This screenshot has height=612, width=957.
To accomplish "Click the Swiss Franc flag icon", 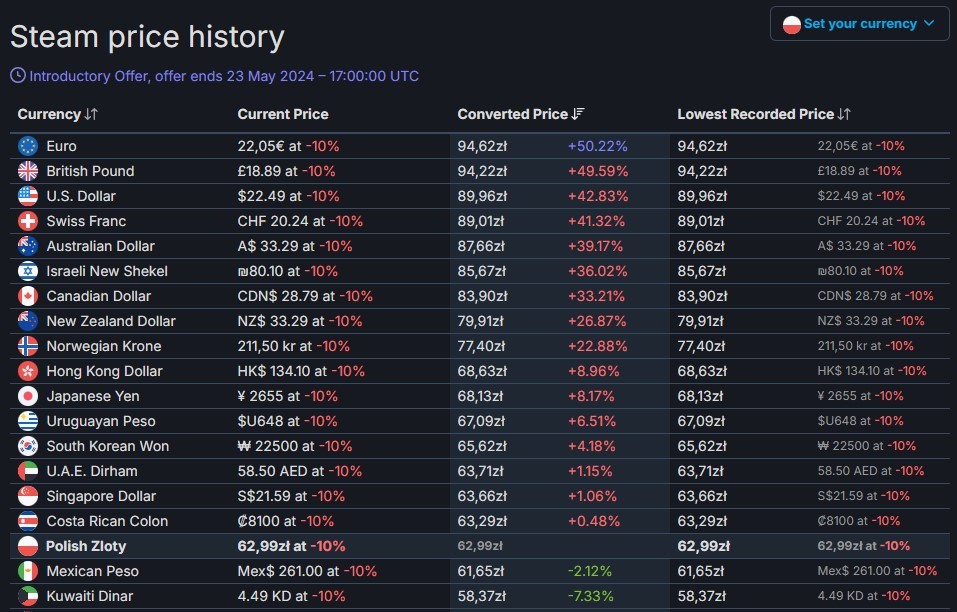I will pyautogui.click(x=27, y=221).
